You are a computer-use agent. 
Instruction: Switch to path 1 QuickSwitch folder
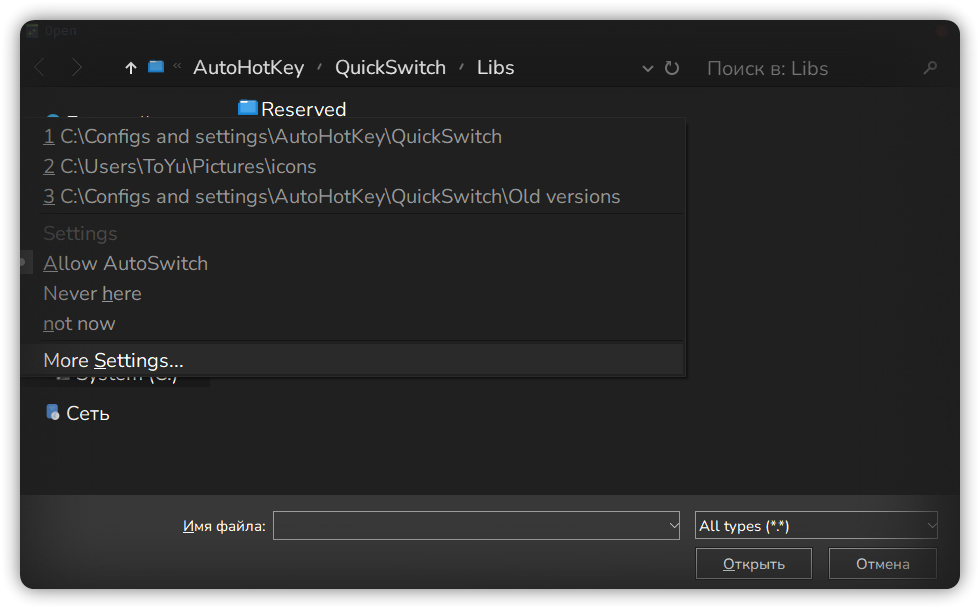point(272,136)
